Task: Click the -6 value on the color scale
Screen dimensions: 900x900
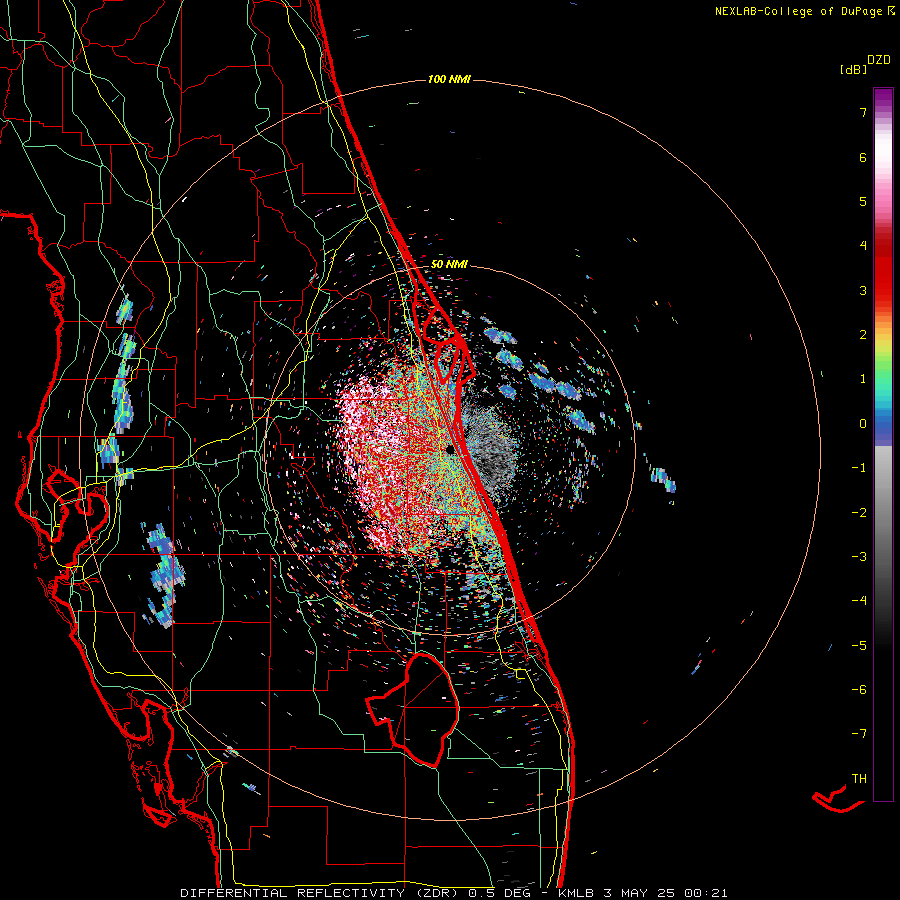Action: point(859,690)
